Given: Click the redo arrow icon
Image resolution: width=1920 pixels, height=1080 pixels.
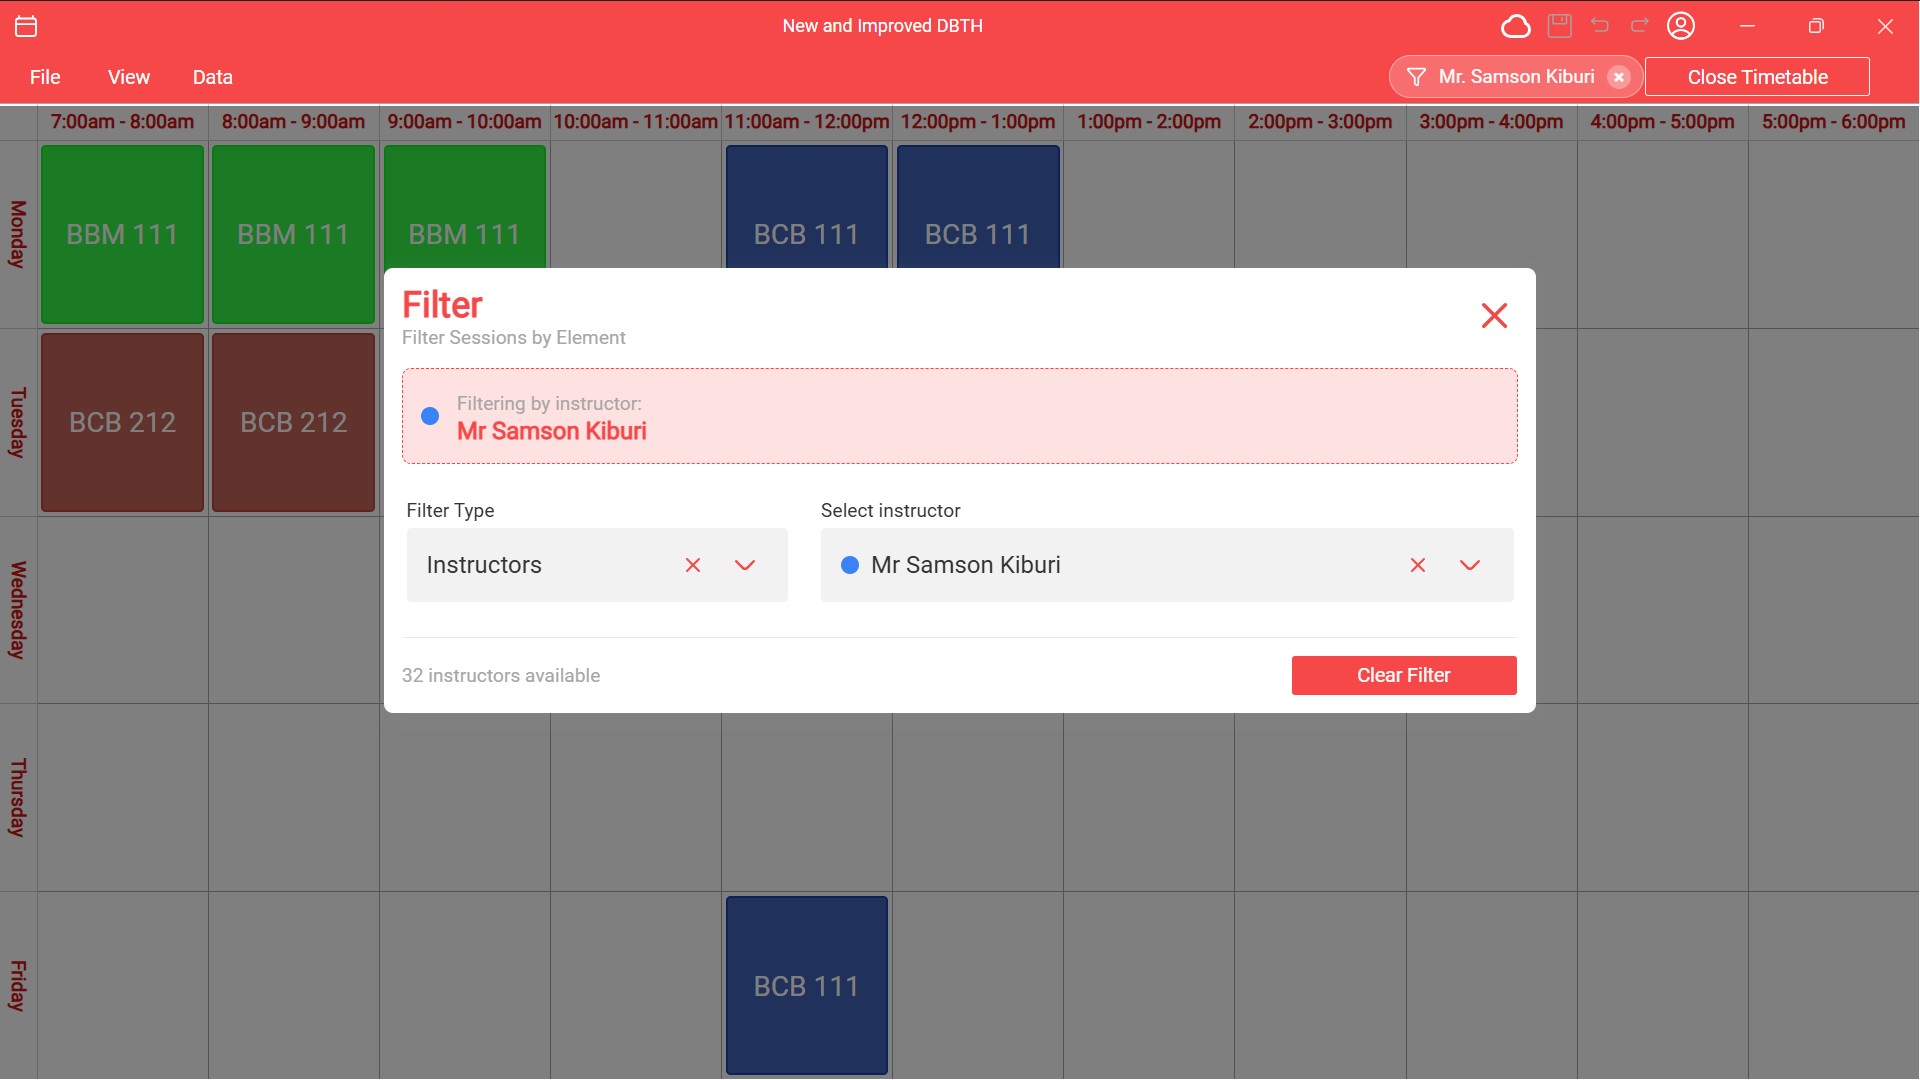Looking at the screenshot, I should pos(1640,26).
